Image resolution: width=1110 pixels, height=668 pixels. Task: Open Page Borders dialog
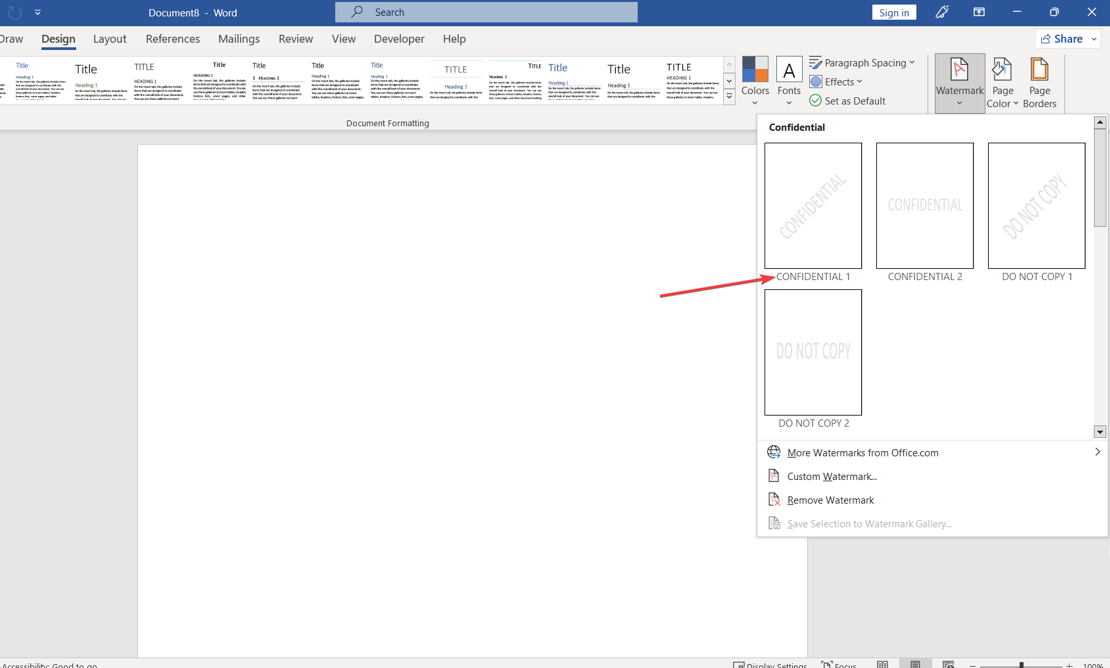click(x=1039, y=83)
